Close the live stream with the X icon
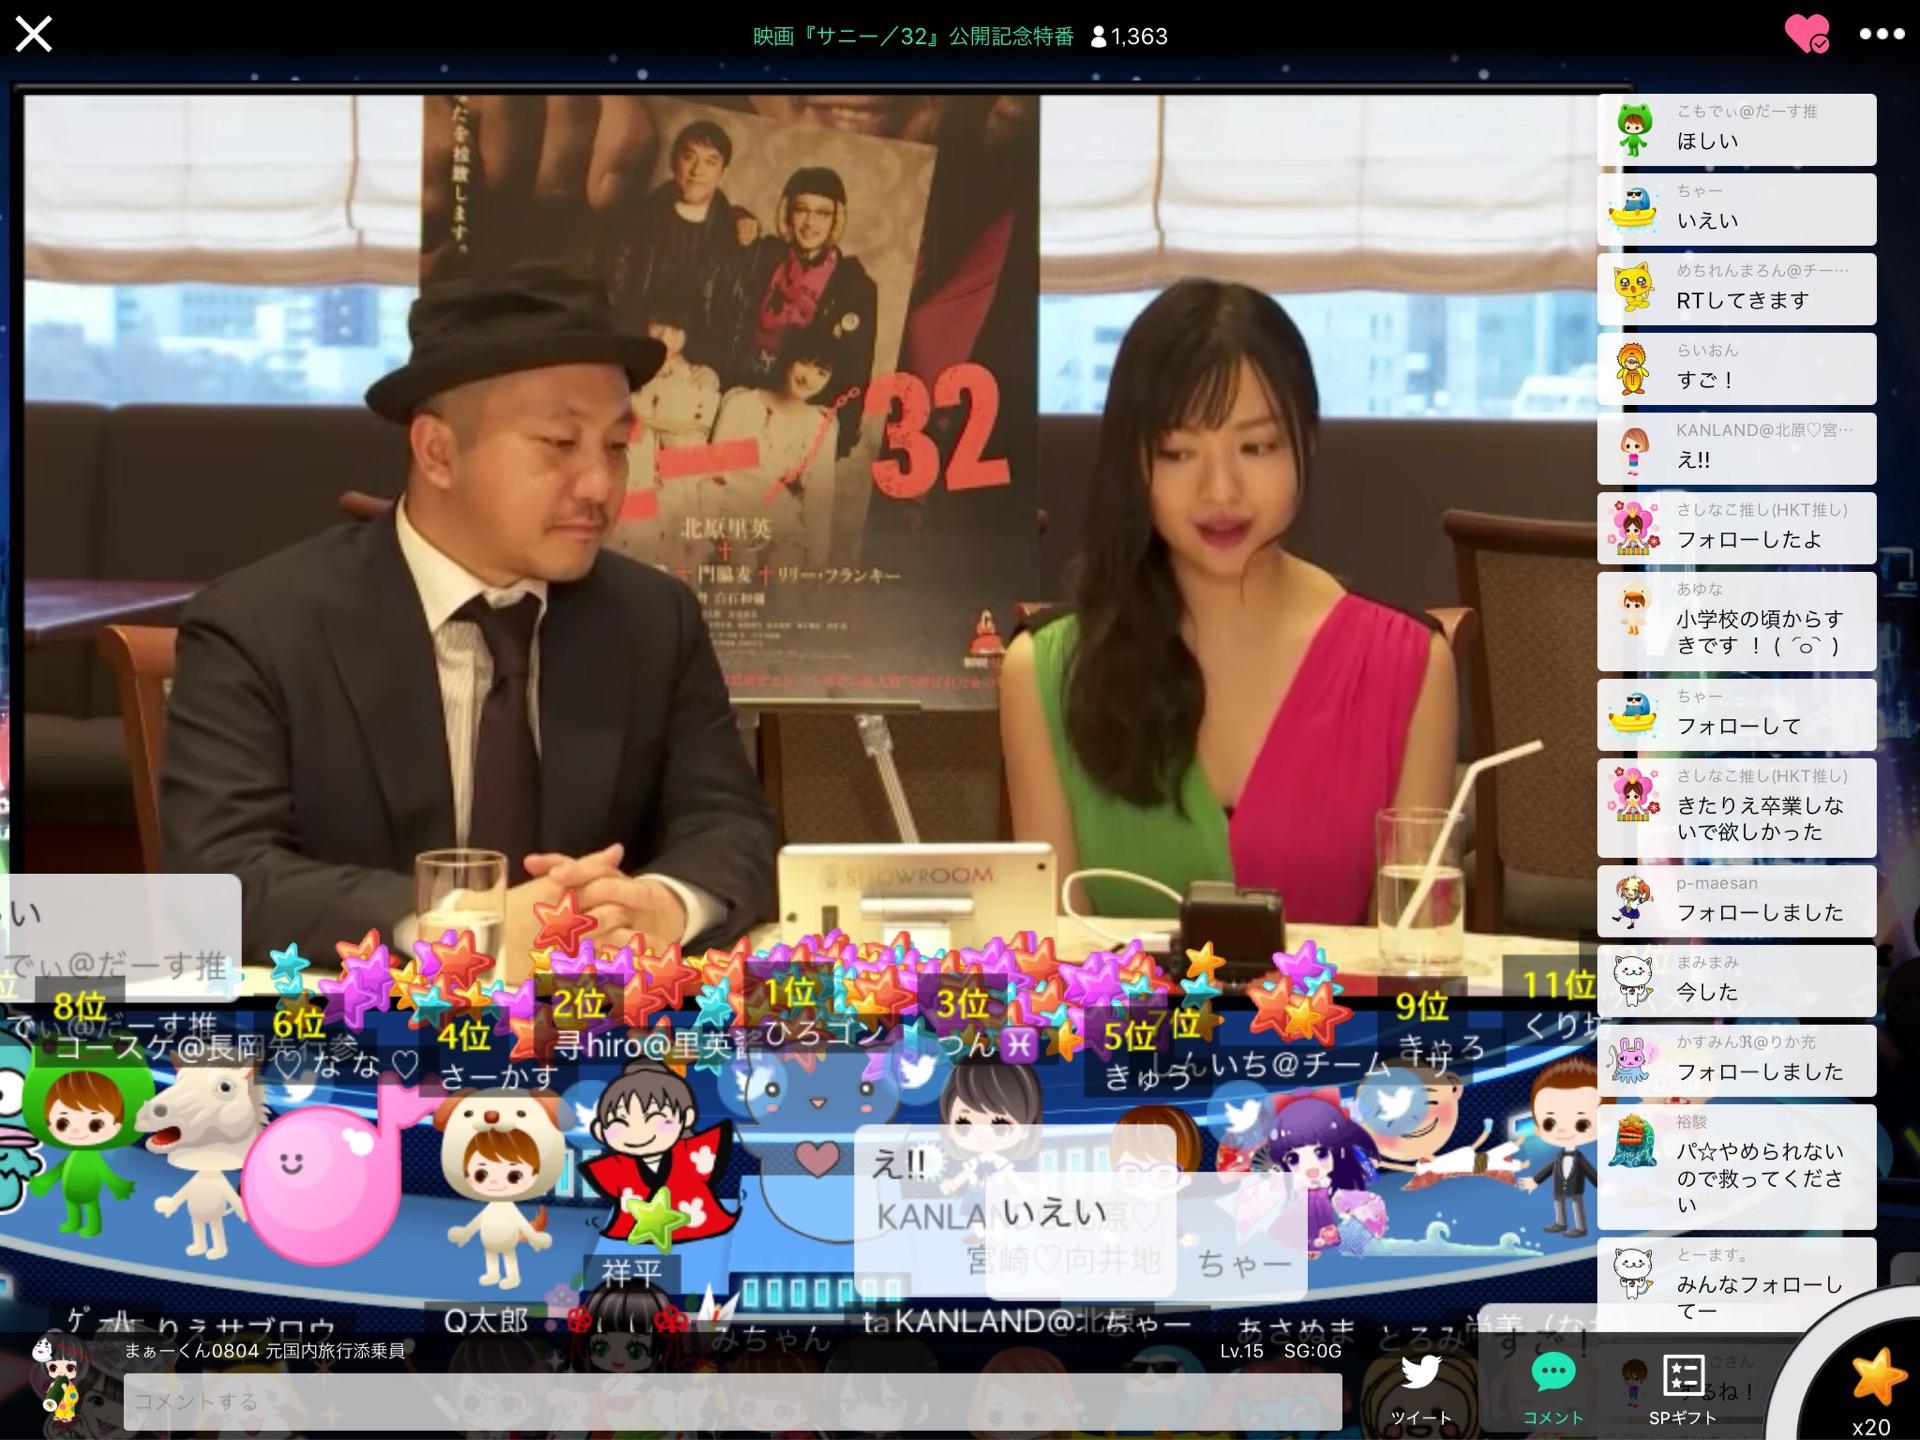The height and width of the screenshot is (1440, 1920). [34, 34]
